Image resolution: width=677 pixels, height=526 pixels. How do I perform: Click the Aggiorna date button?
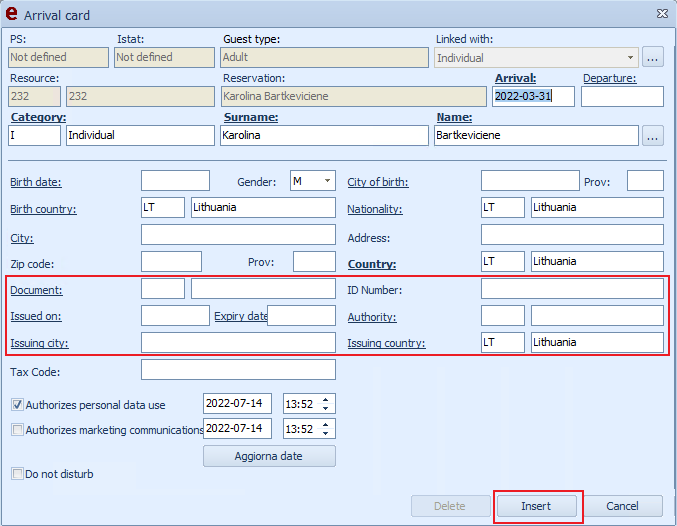click(x=269, y=456)
